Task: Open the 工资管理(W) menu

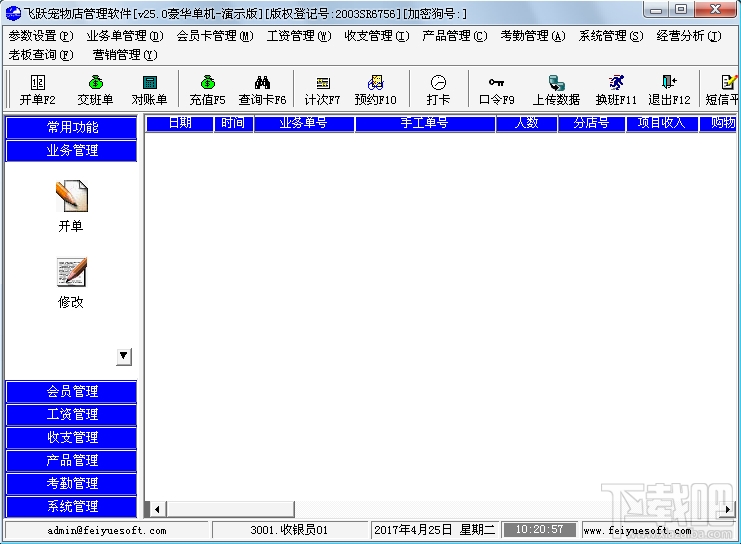Action: [299, 36]
